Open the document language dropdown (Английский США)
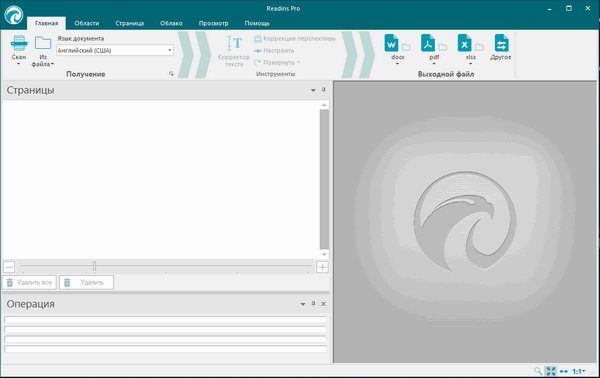This screenshot has width=600, height=378. (115, 50)
